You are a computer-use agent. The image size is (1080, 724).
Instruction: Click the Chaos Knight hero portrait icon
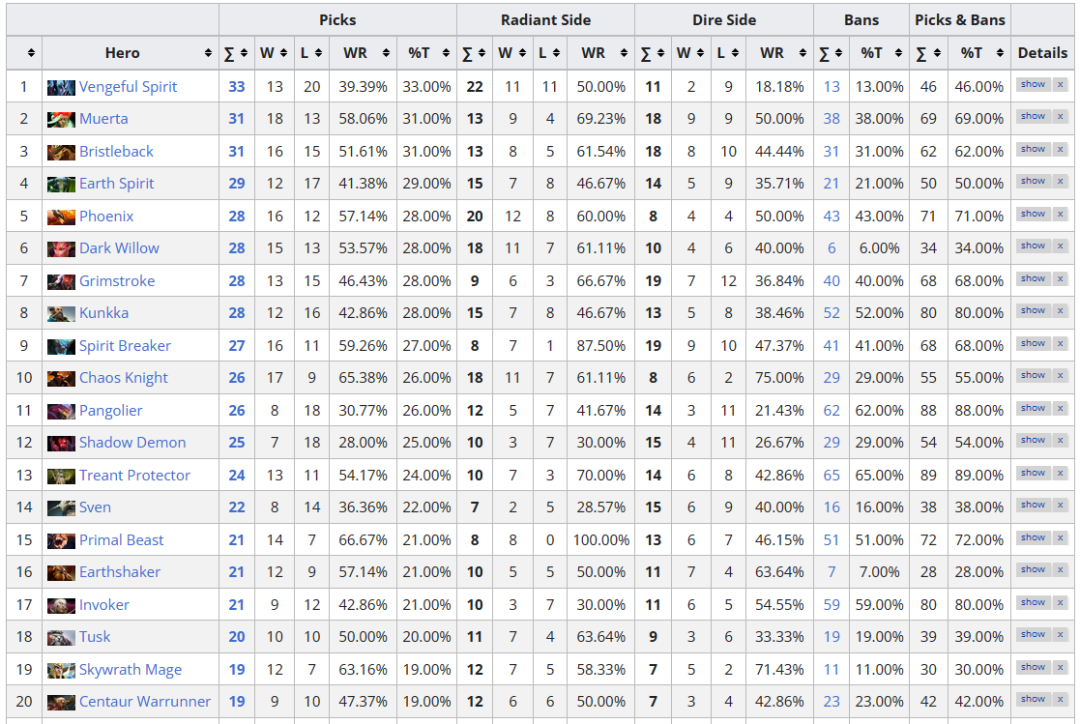(61, 378)
